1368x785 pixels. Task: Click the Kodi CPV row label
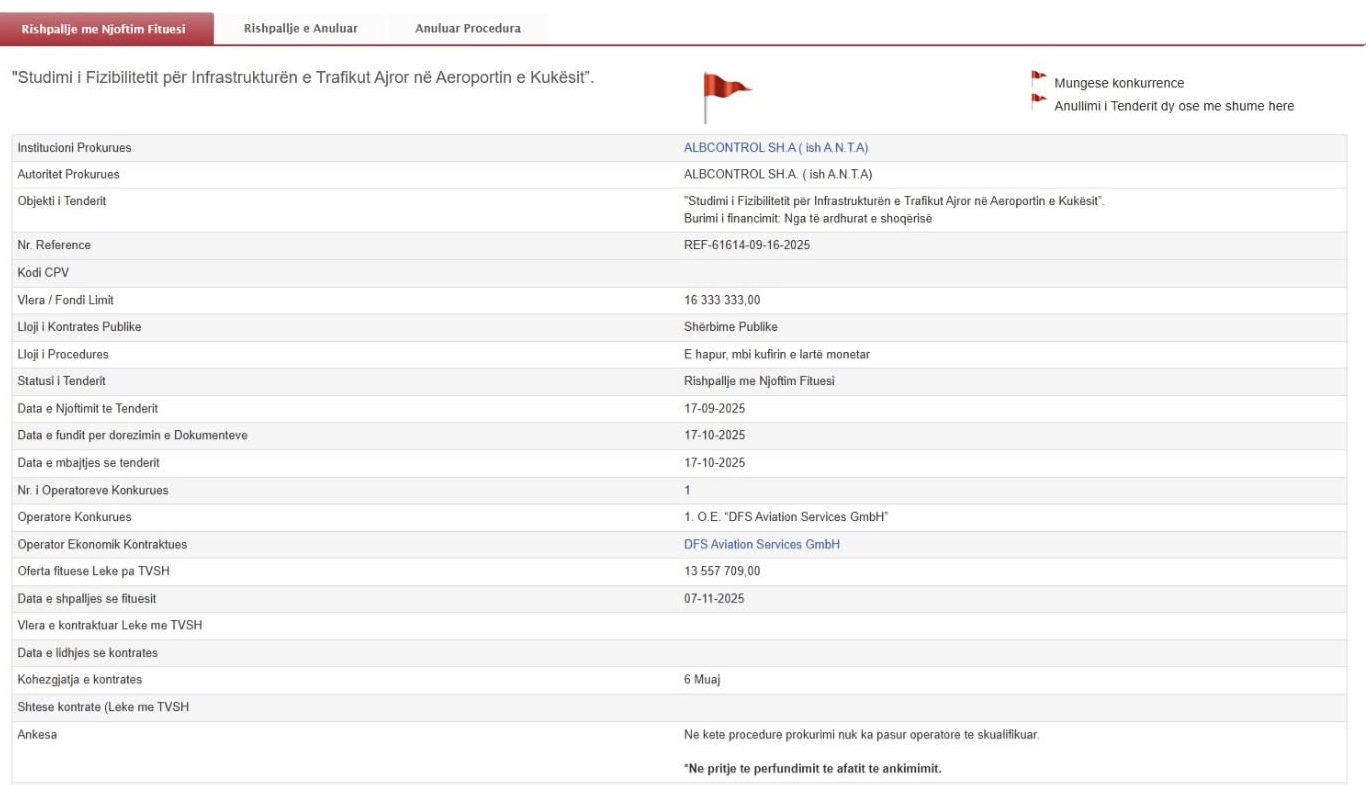[x=43, y=273]
